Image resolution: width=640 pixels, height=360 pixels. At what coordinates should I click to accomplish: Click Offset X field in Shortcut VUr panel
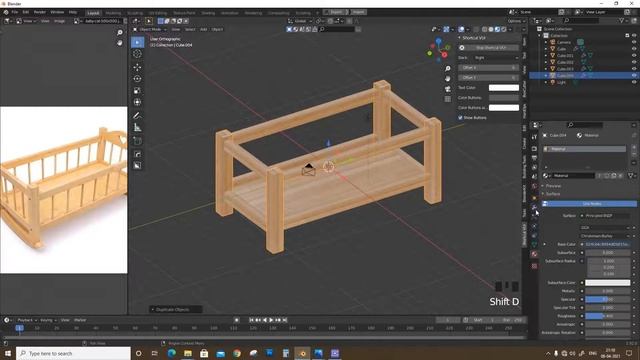coord(489,68)
